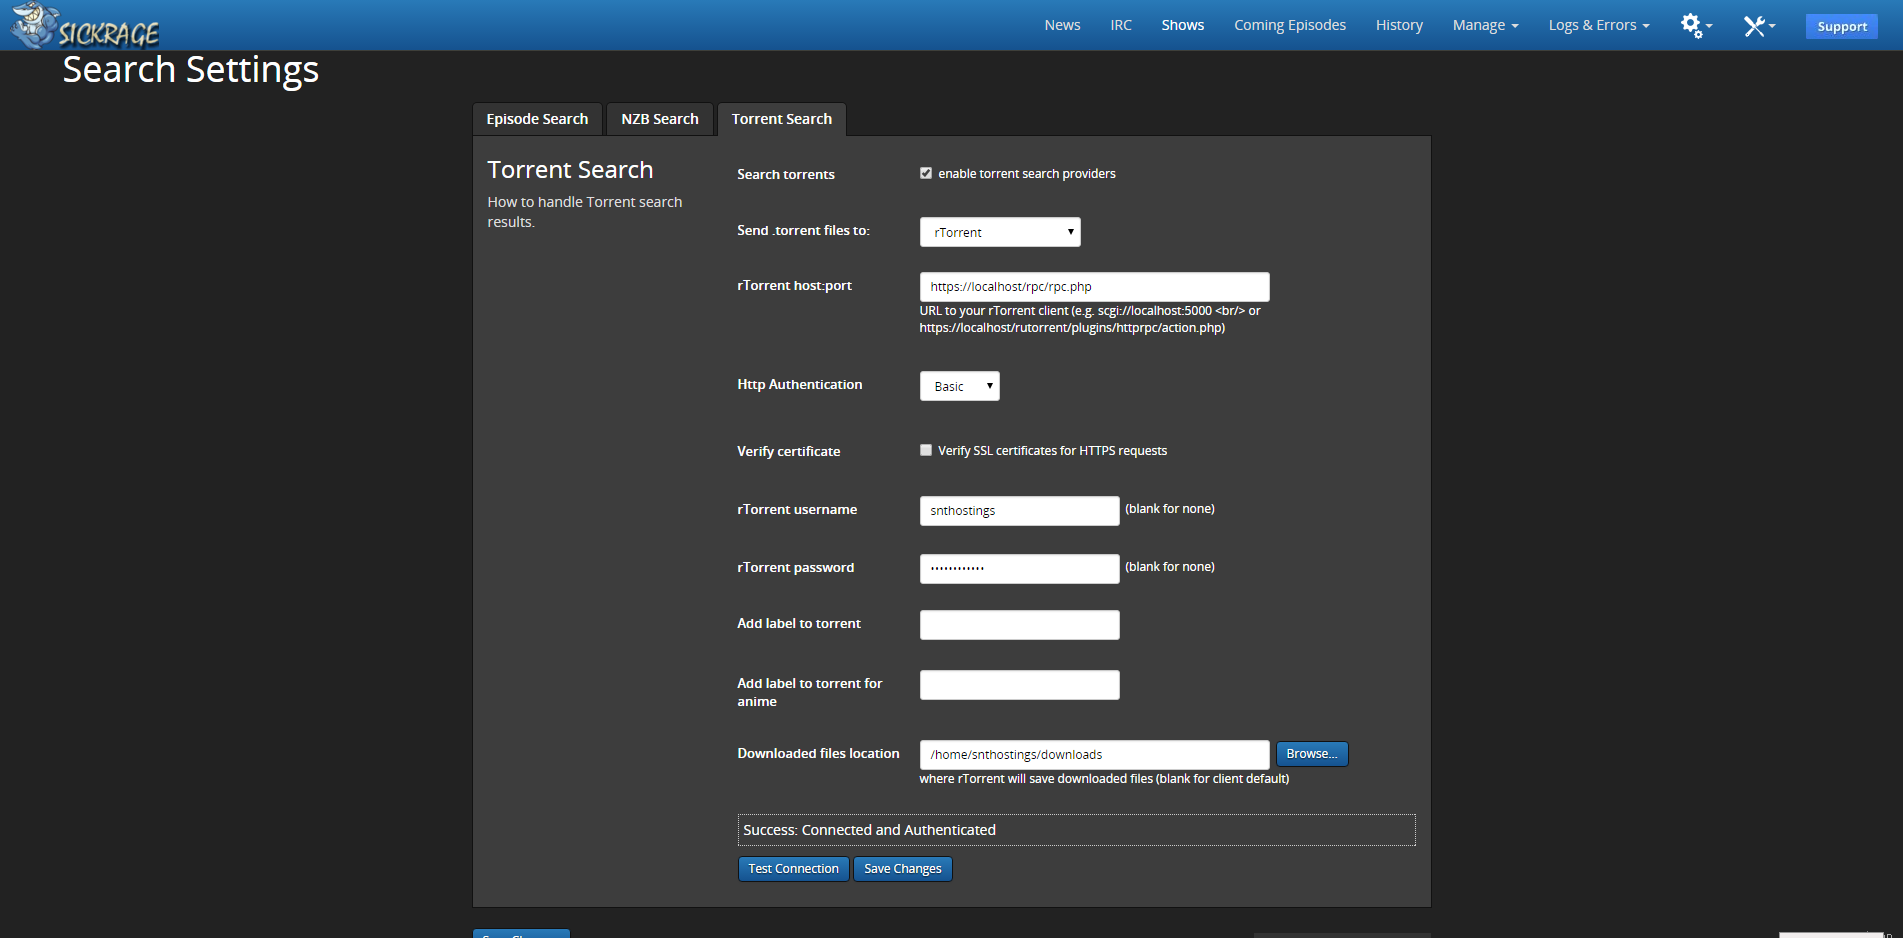
Task: Open IRC in the navbar
Action: tap(1121, 25)
